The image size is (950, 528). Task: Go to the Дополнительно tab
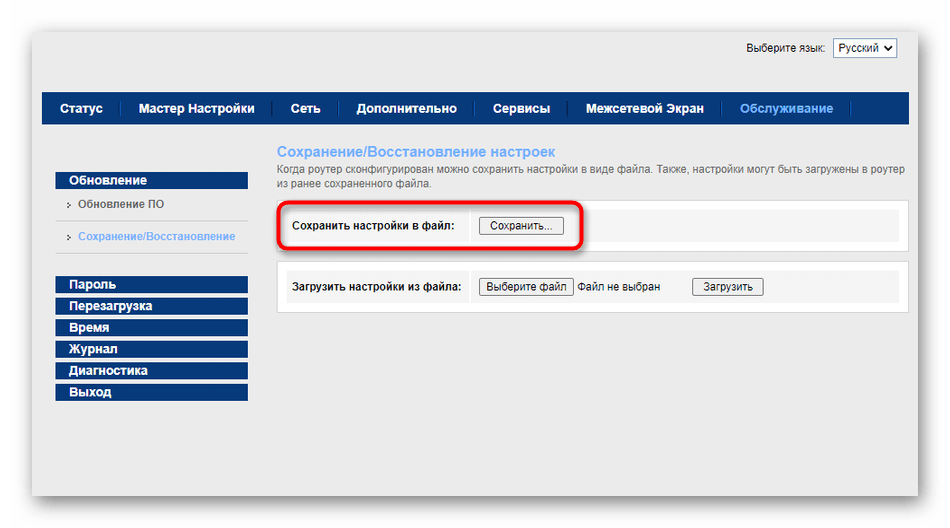406,109
